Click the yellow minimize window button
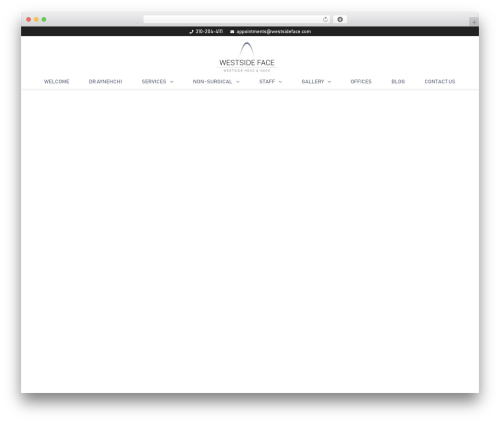The image size is (500, 423). [x=36, y=19]
